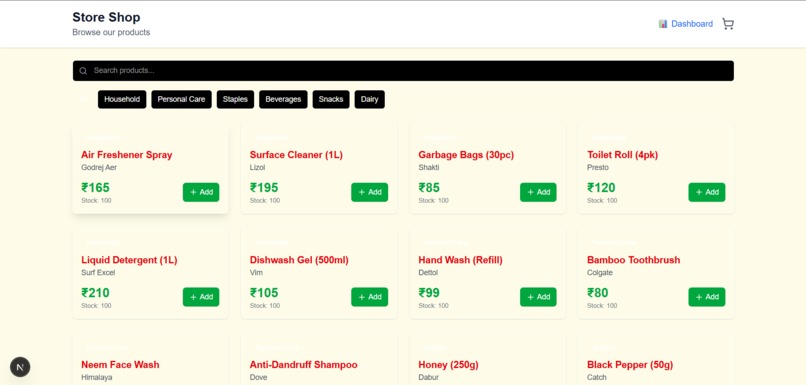Screen dimensions: 806x385
Task: Click the ₹210 price
Action: 95,292
